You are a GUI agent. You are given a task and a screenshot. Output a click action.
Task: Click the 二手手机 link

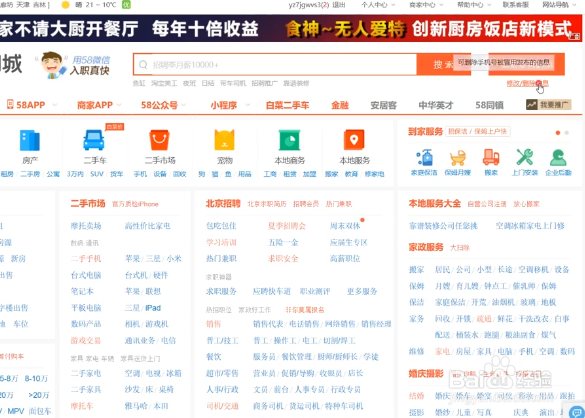click(86, 259)
